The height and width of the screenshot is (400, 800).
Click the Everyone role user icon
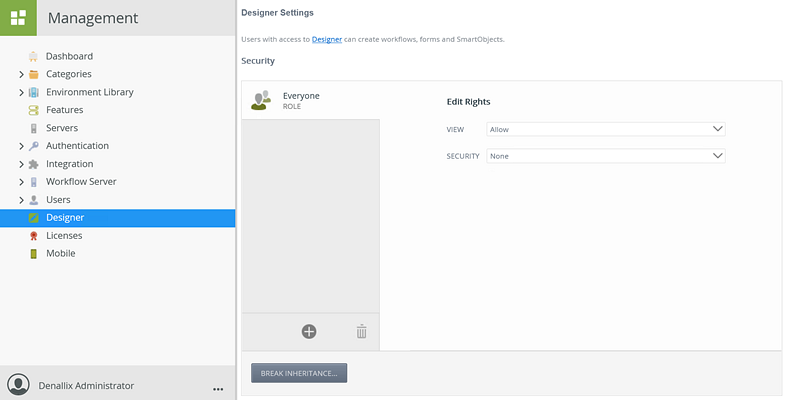(x=261, y=100)
